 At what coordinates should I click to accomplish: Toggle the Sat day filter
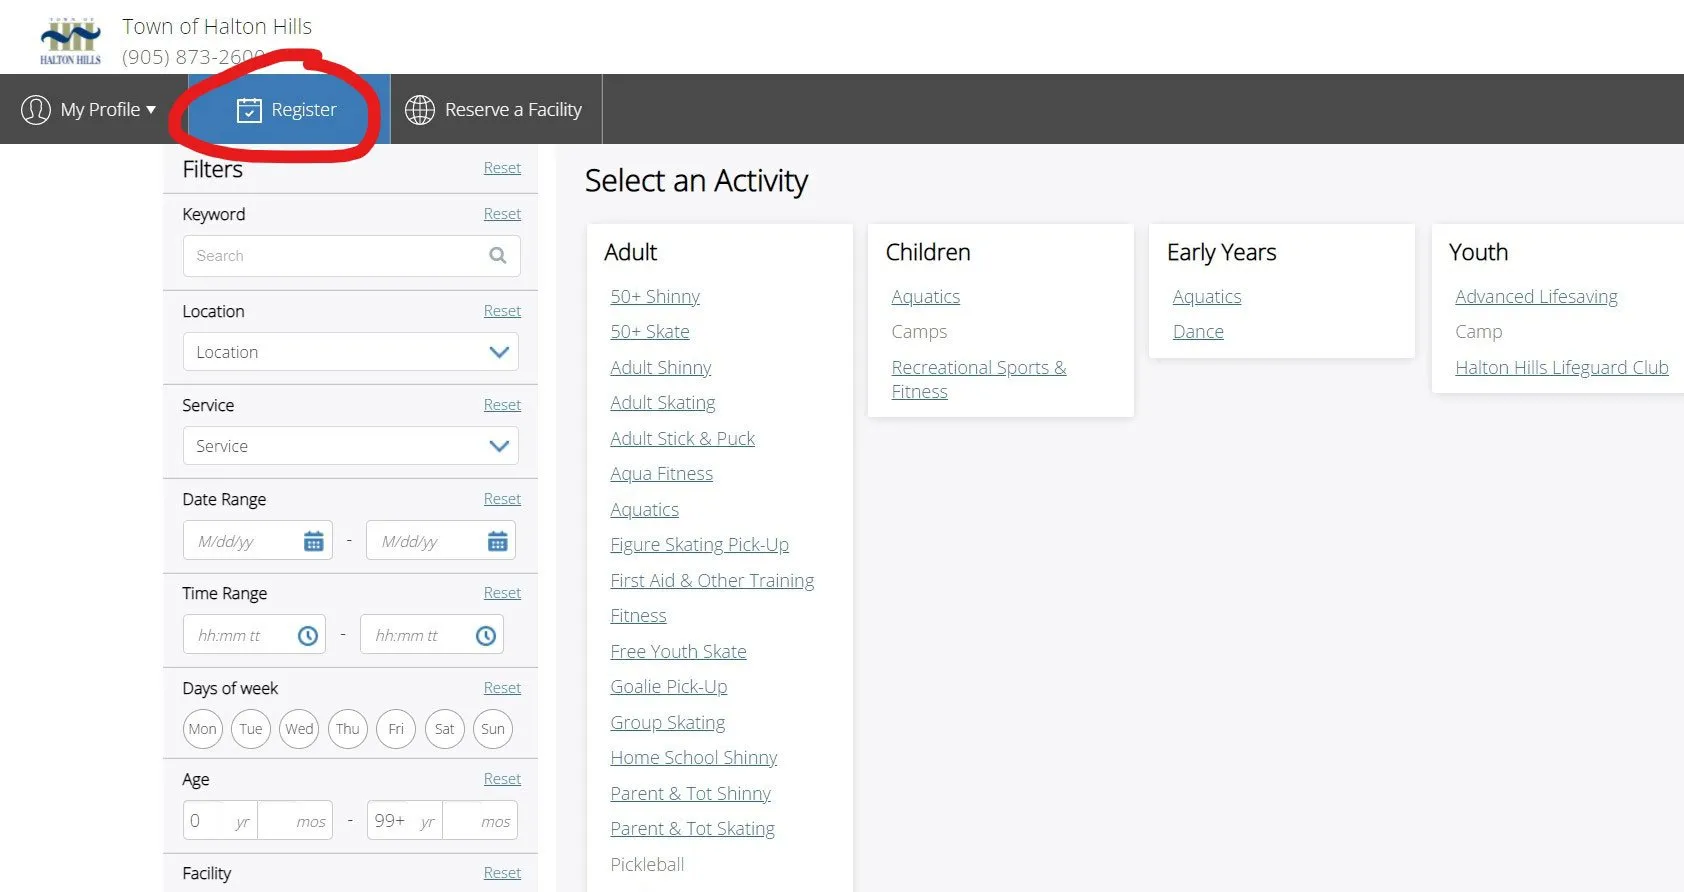[x=444, y=729]
